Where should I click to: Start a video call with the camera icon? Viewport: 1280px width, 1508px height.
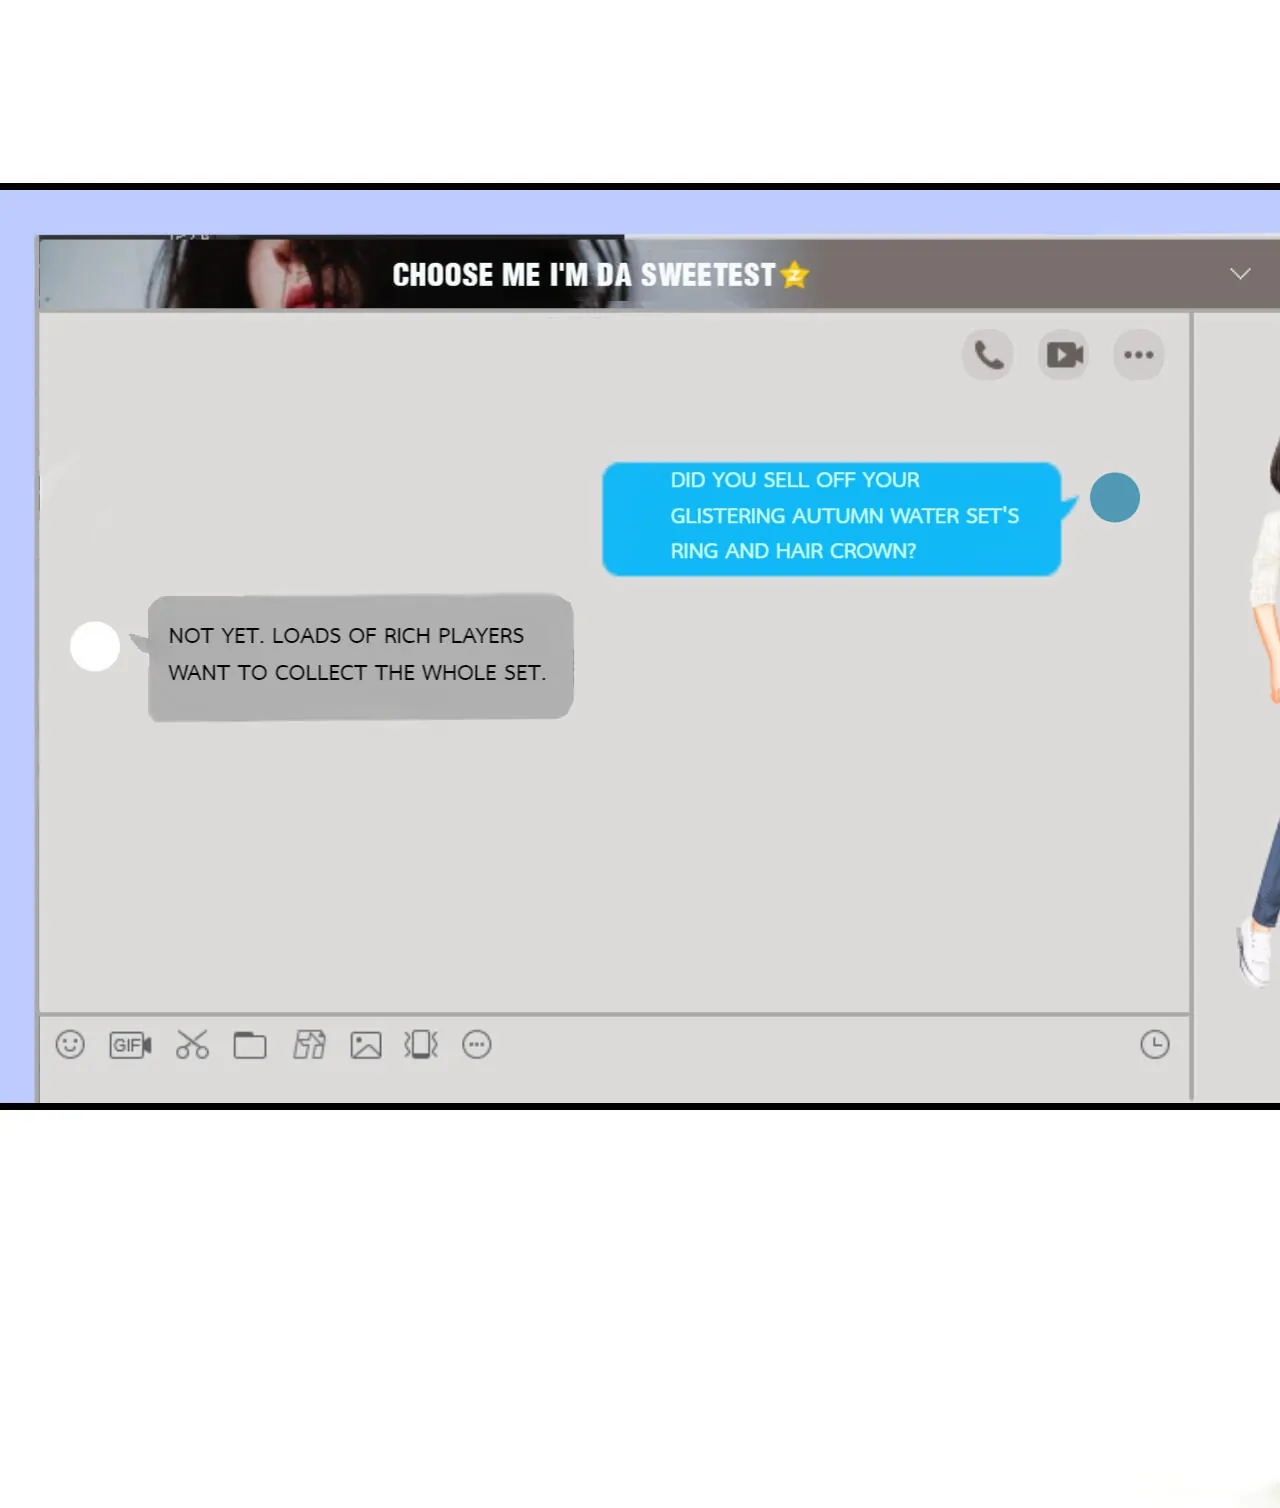tap(1064, 355)
